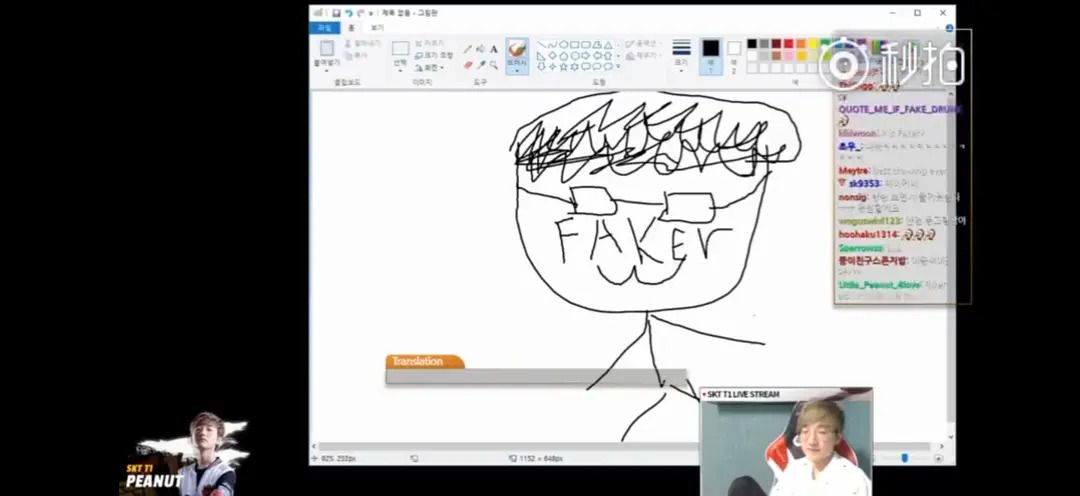Viewport: 1080px width, 496px height.
Task: Open the Customize Quick Access Toolbar arrow
Action: 371,12
